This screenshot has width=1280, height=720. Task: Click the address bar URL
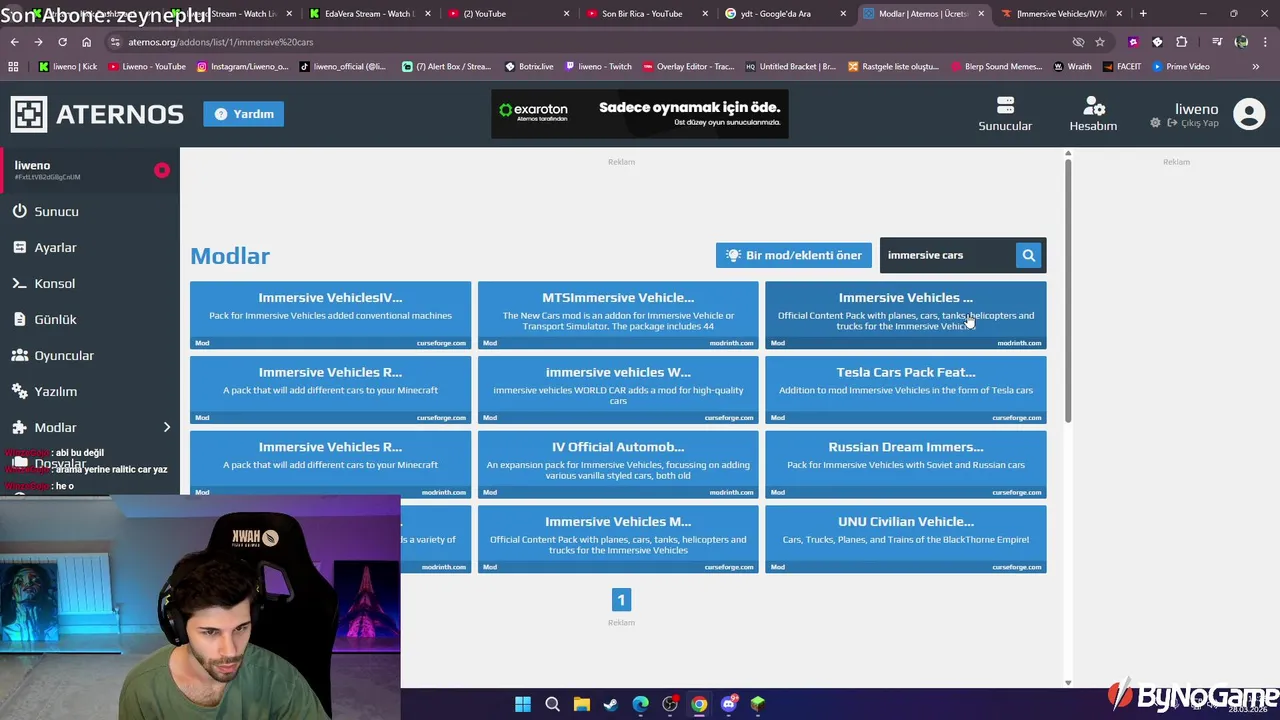221,42
